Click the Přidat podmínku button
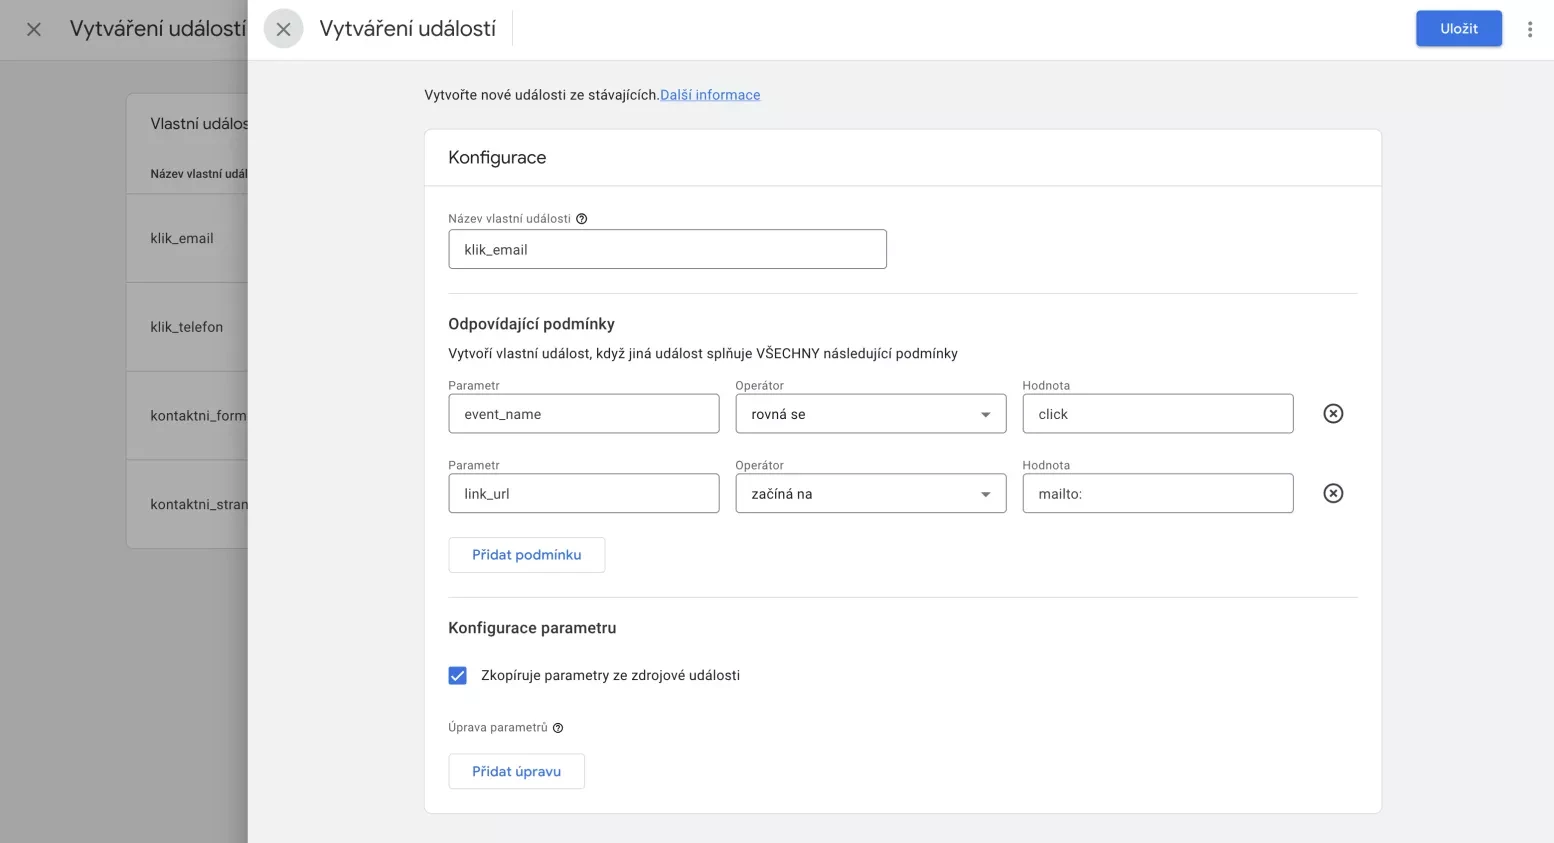 (x=526, y=555)
